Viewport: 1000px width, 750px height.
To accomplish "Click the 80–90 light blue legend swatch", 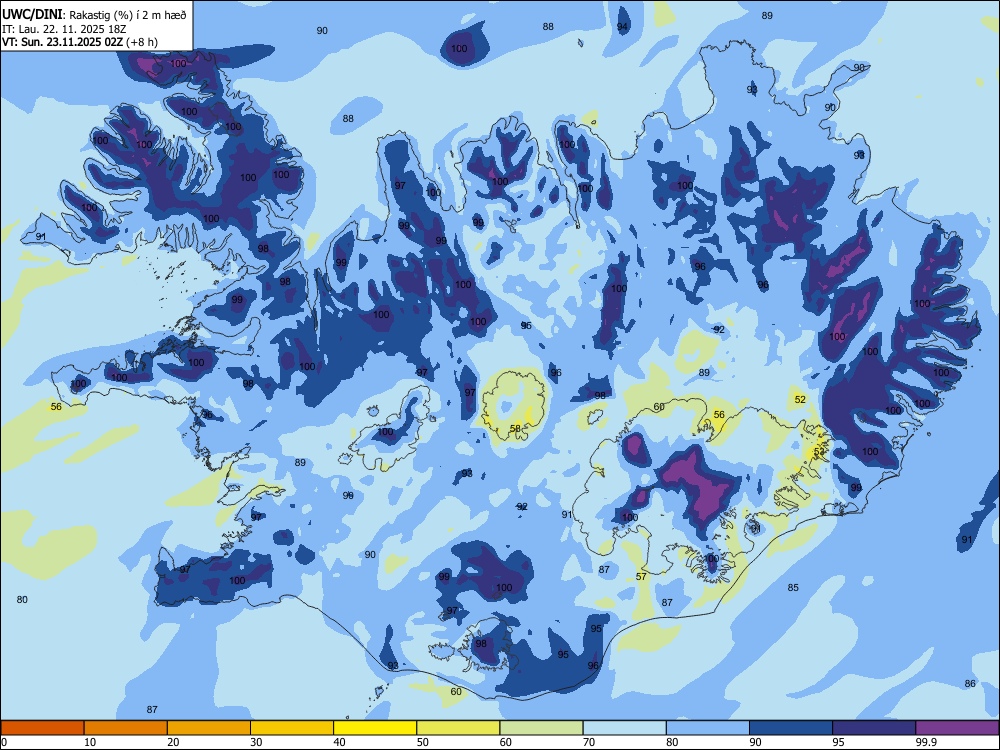I will point(708,728).
